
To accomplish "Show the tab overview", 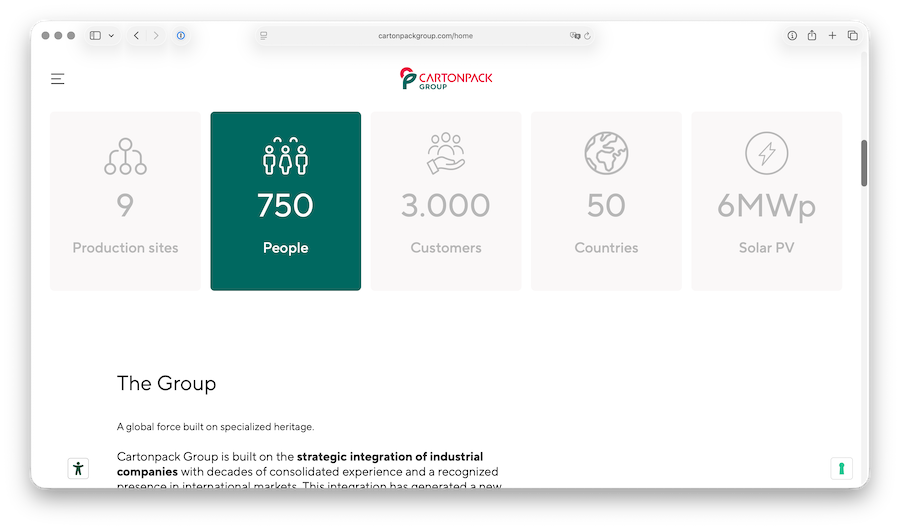I will [853, 35].
